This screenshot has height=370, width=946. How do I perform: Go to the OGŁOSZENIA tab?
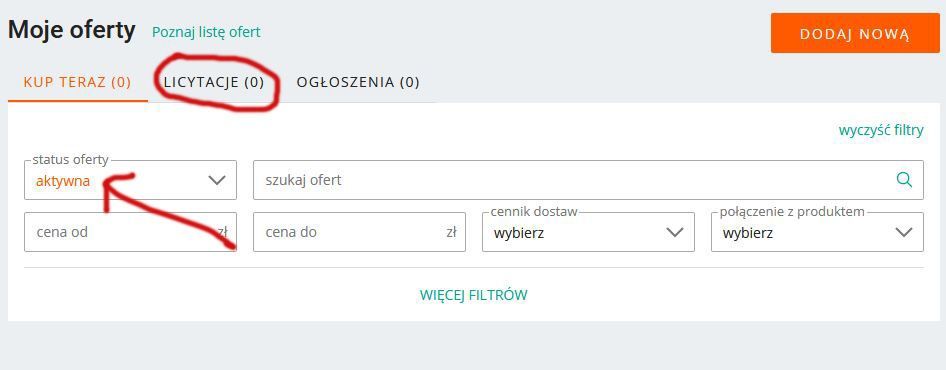(x=358, y=82)
